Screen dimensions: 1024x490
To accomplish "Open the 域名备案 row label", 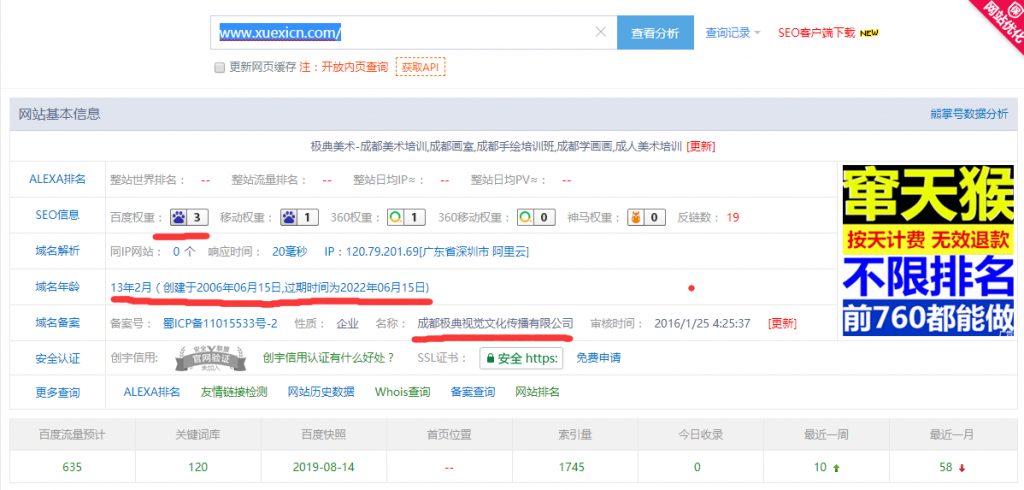I will pyautogui.click(x=57, y=323).
